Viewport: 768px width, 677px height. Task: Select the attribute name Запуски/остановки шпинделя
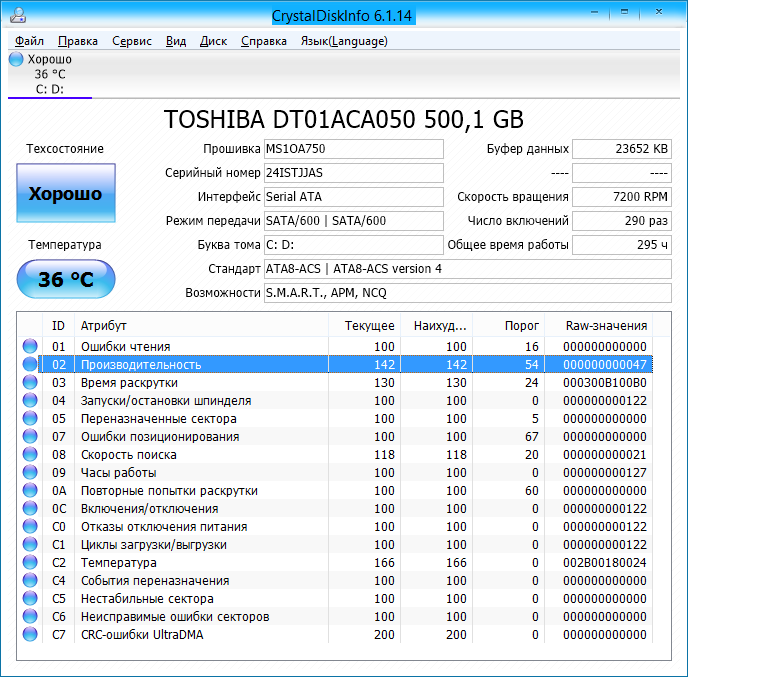[x=166, y=401]
